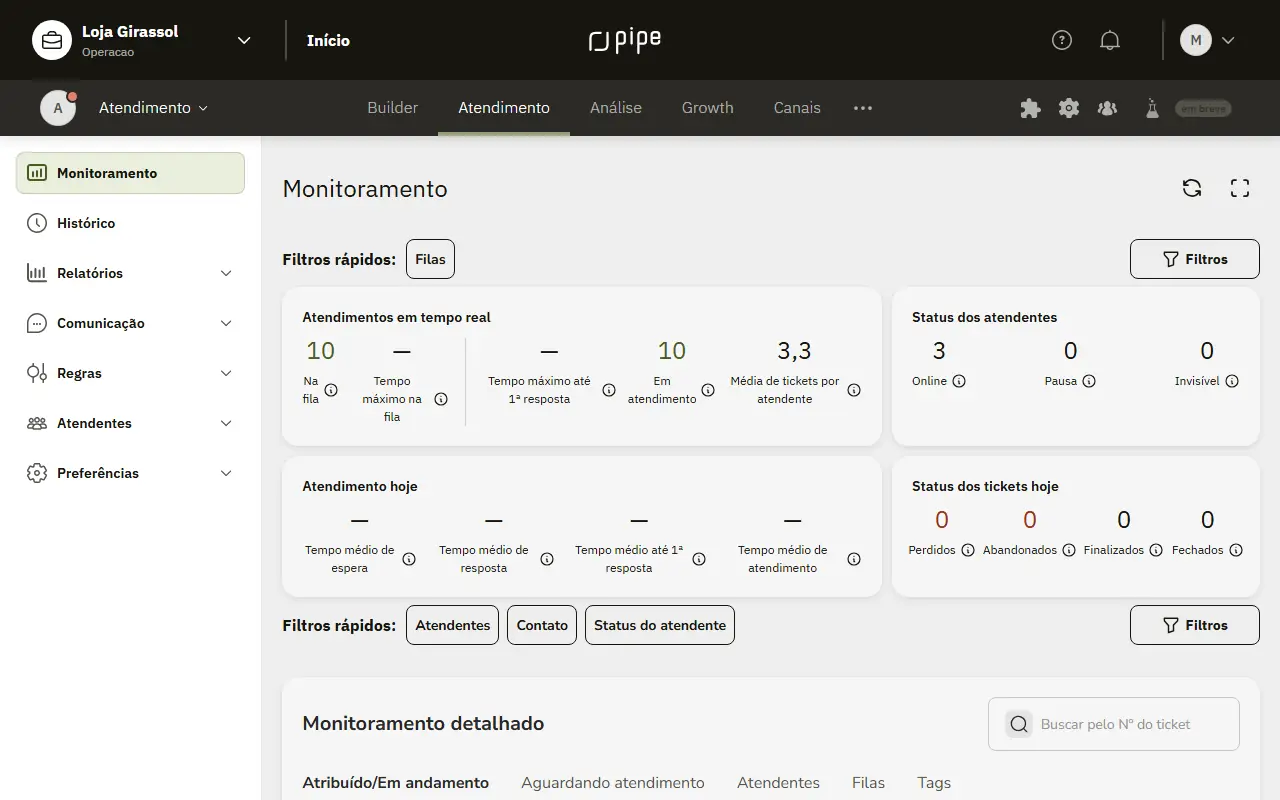
Task: Apply the Atendentes quick filter
Action: pyautogui.click(x=452, y=625)
